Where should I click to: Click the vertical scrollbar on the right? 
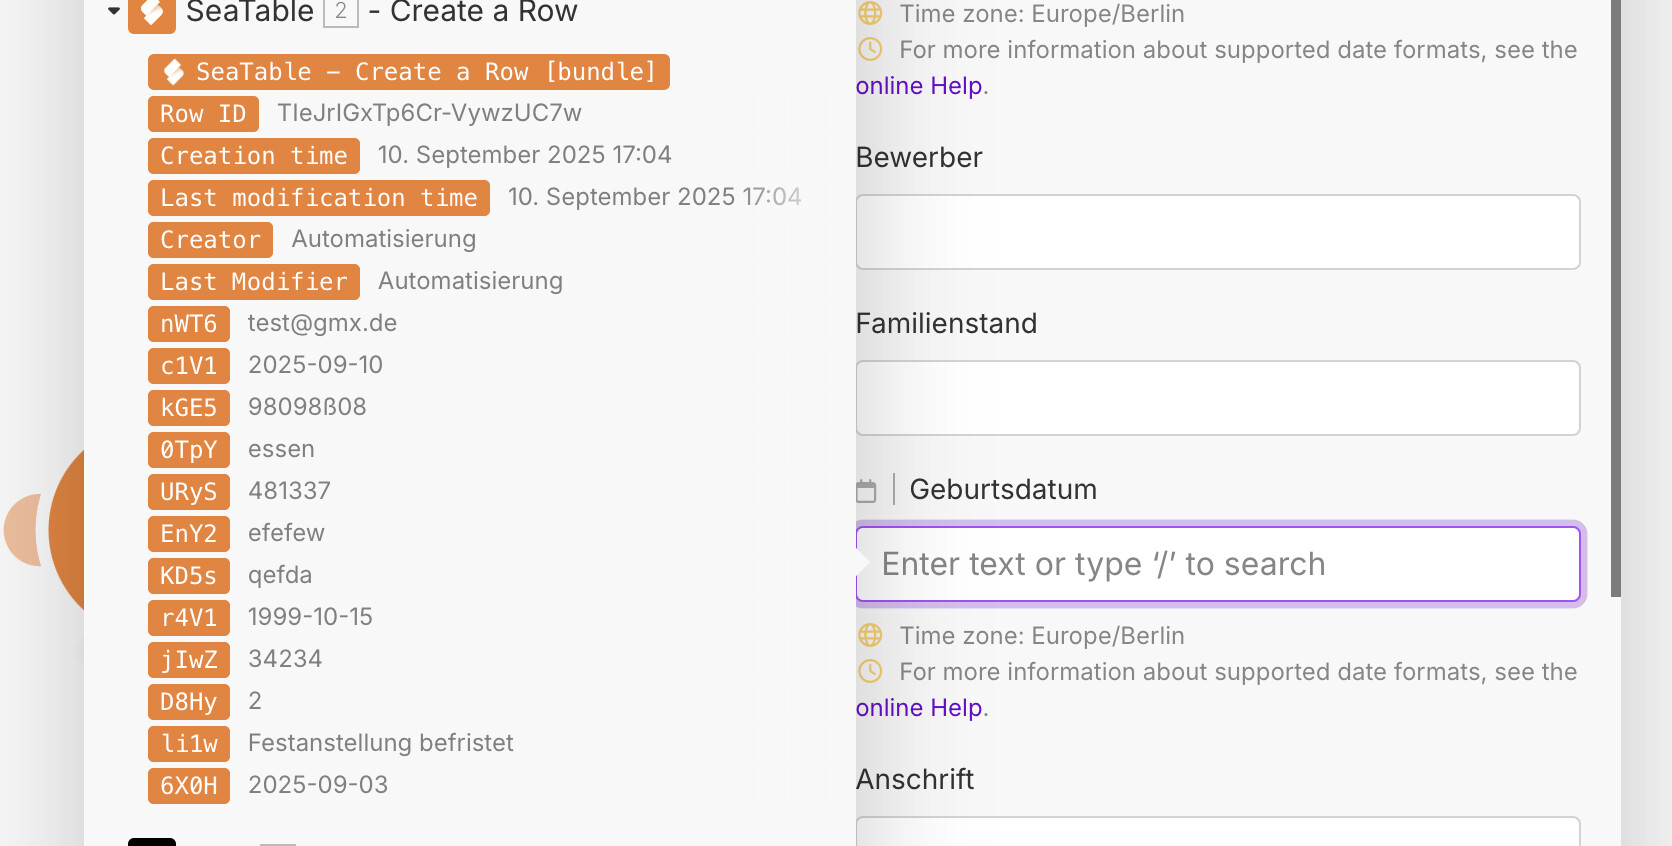click(x=1615, y=300)
